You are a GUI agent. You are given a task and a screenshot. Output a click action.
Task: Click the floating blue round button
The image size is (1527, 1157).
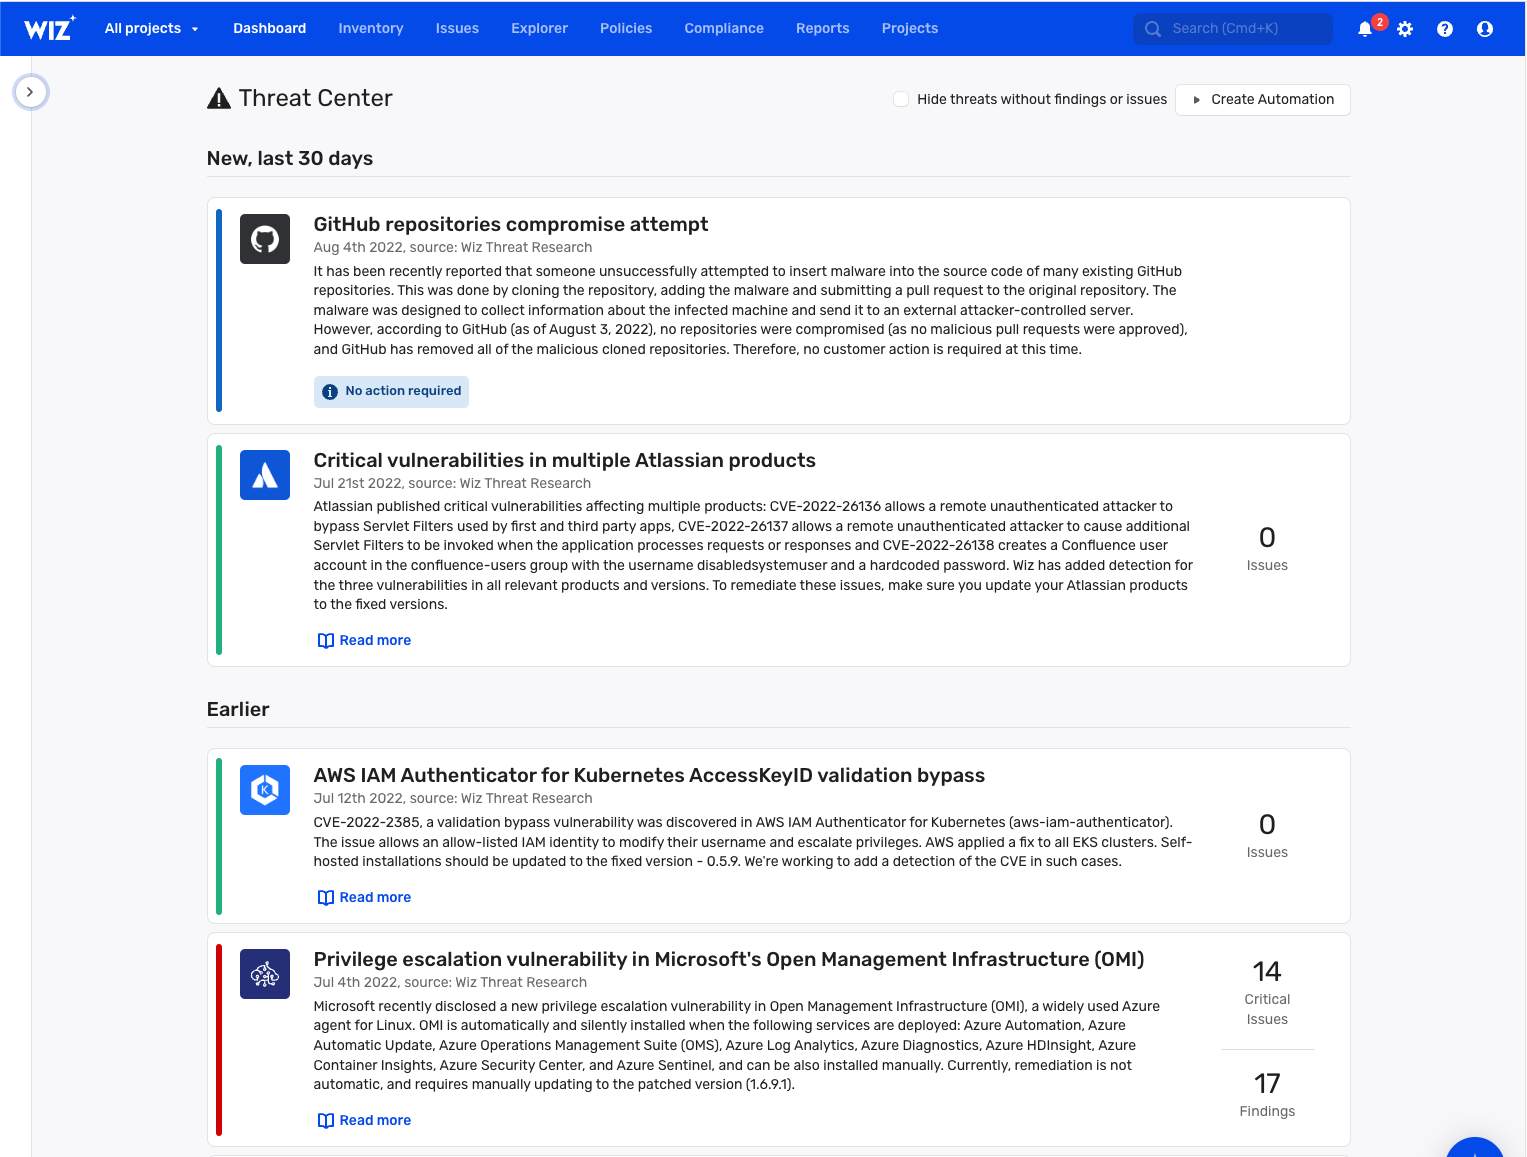[1475, 1147]
